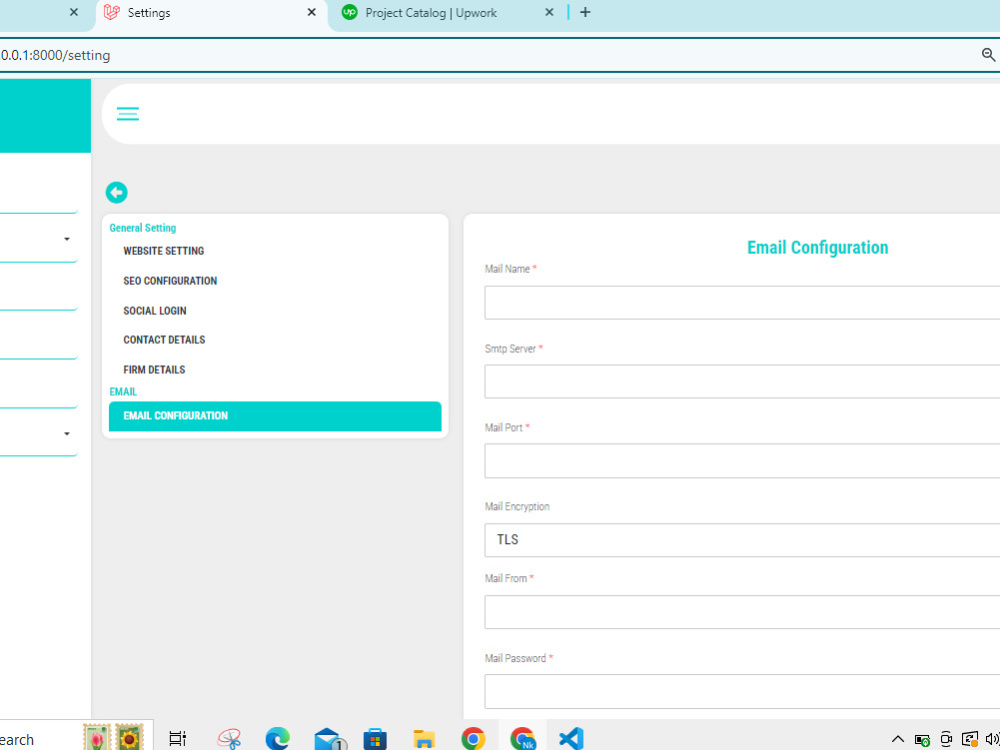Open Firm Details section
This screenshot has width=1000, height=750.
point(154,370)
